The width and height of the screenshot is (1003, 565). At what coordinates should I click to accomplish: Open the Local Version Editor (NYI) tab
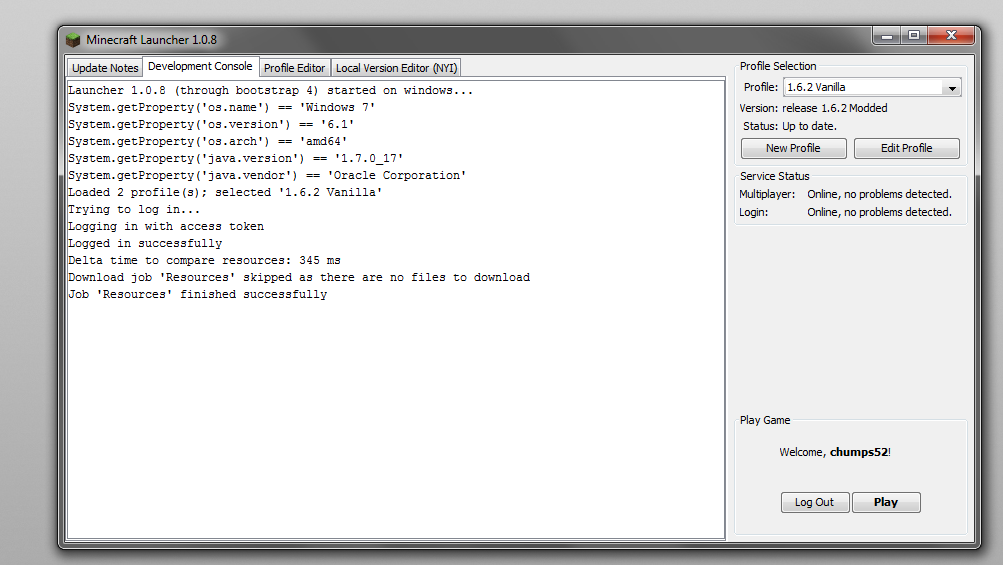[396, 68]
